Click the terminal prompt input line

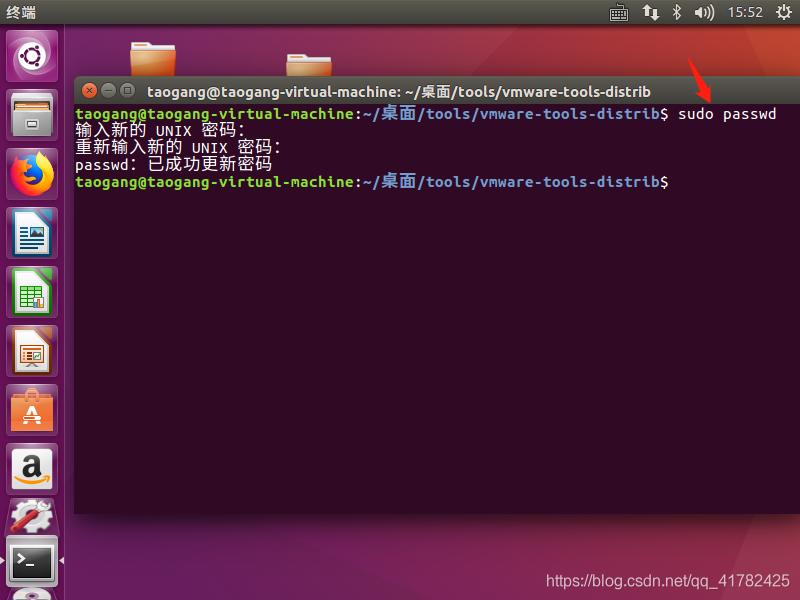click(x=437, y=182)
